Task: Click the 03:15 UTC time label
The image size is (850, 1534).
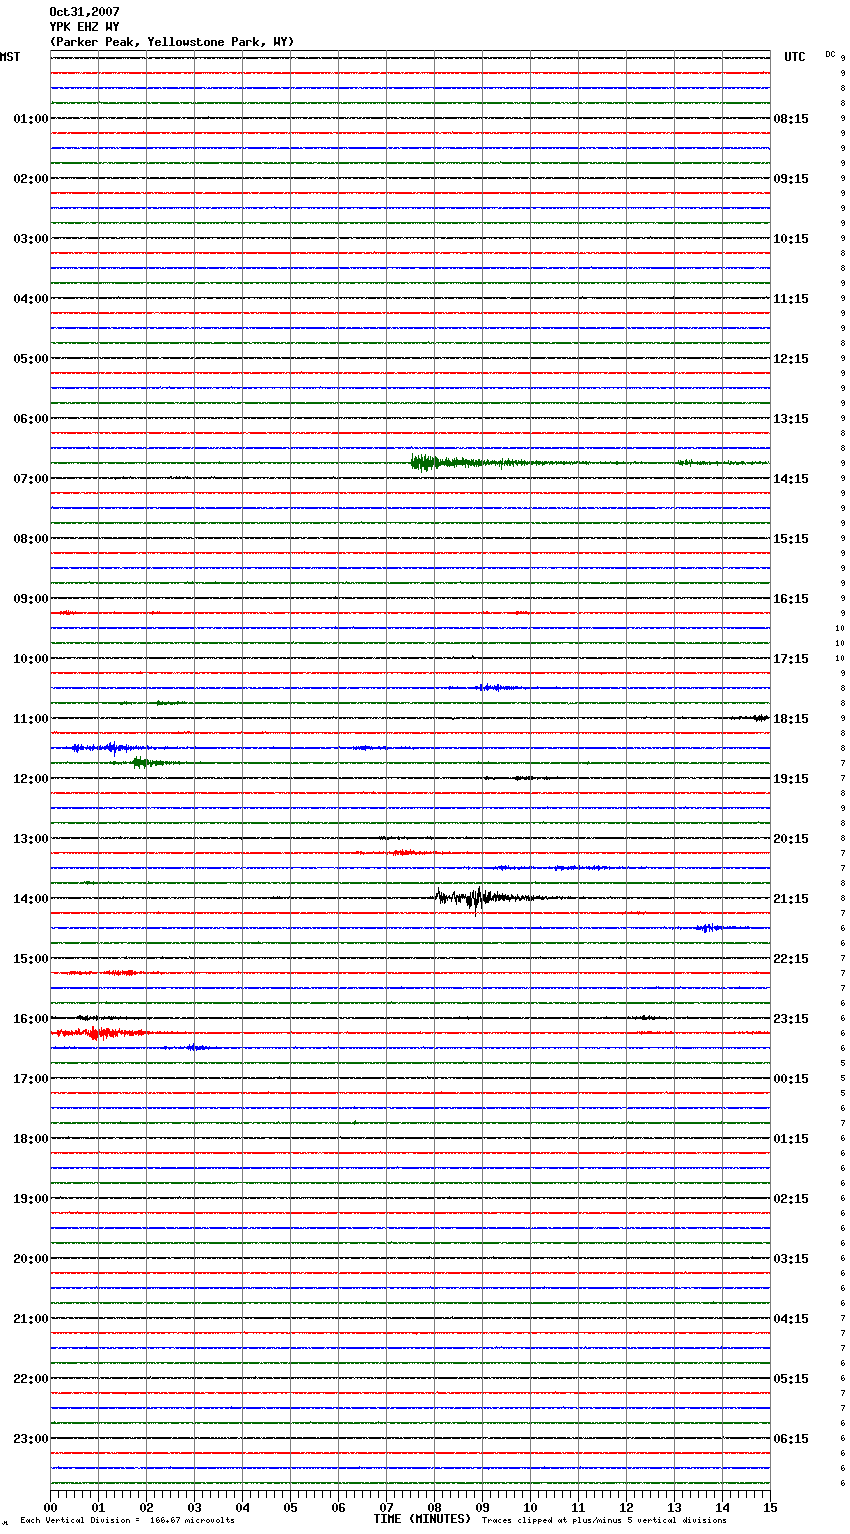Action: tap(791, 1258)
